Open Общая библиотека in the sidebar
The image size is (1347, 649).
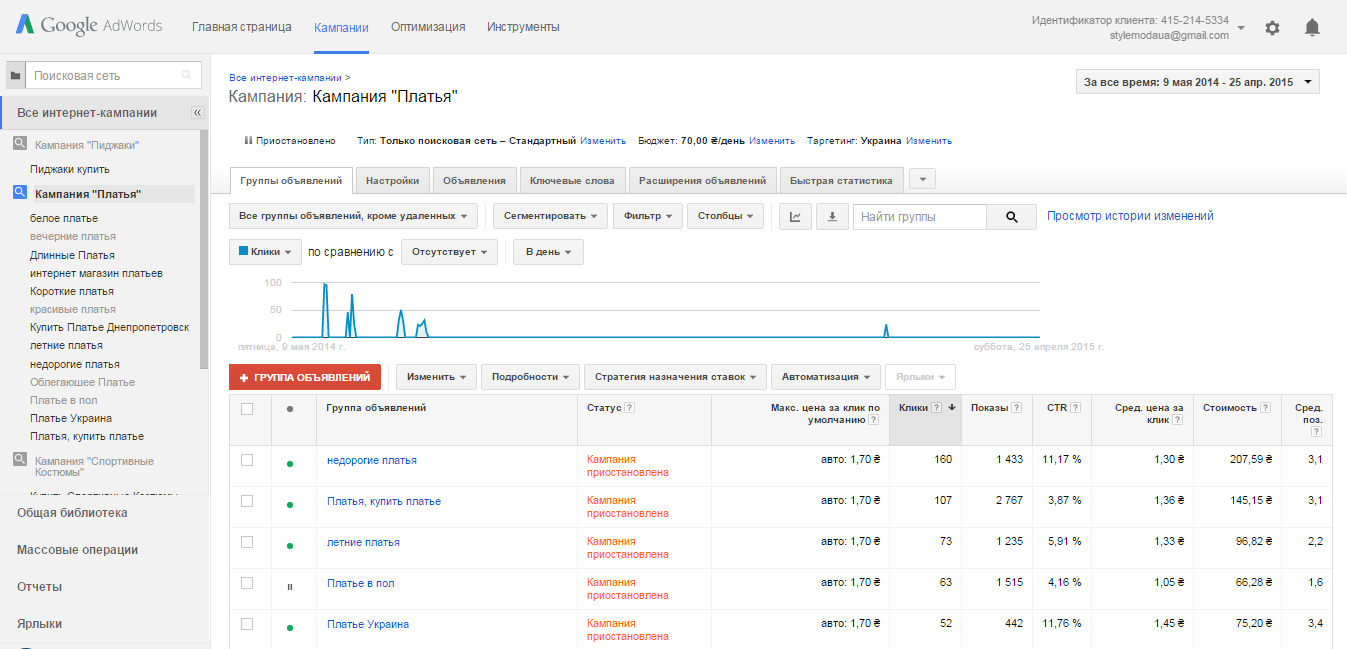[x=72, y=513]
